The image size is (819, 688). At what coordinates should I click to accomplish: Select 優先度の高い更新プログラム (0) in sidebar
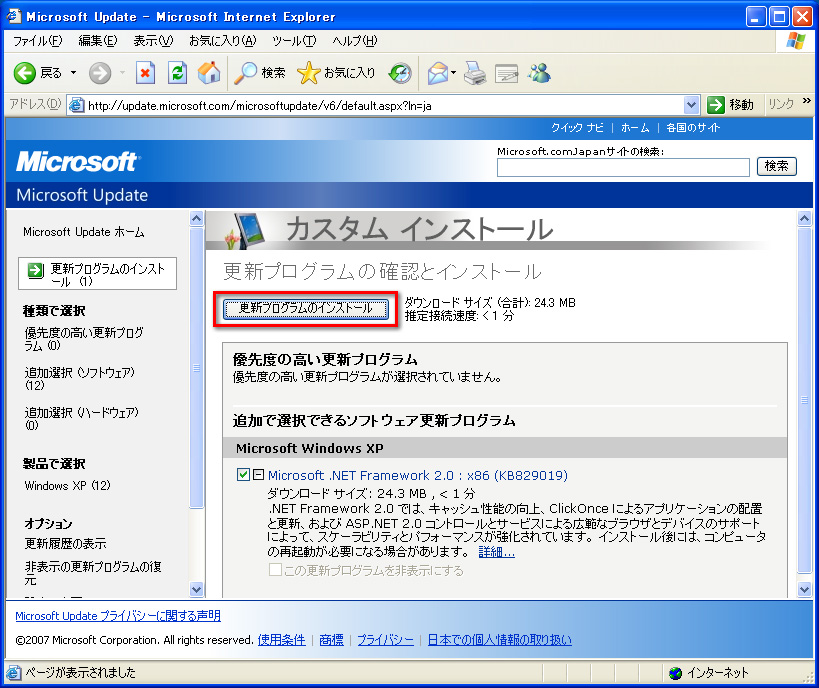click(x=84, y=339)
